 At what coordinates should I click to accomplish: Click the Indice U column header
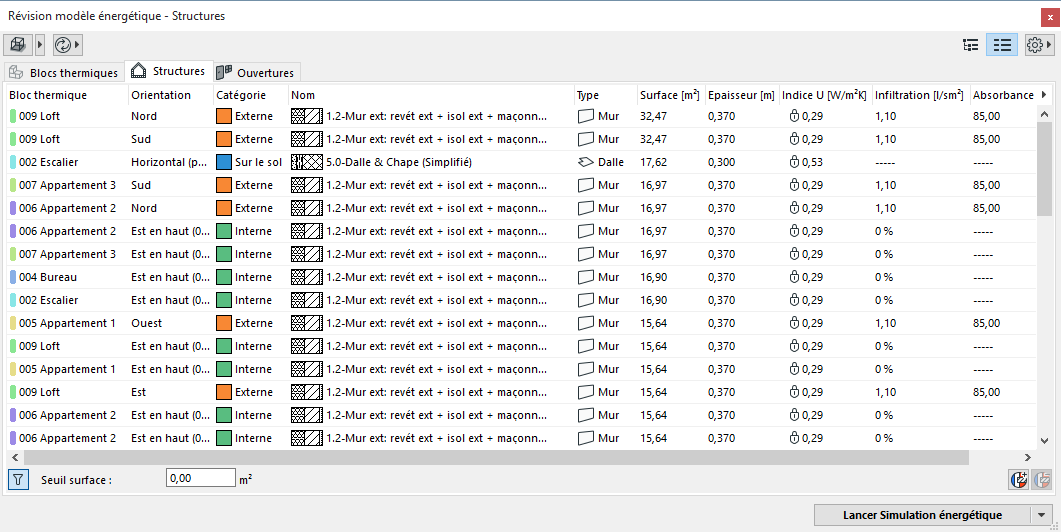point(825,95)
